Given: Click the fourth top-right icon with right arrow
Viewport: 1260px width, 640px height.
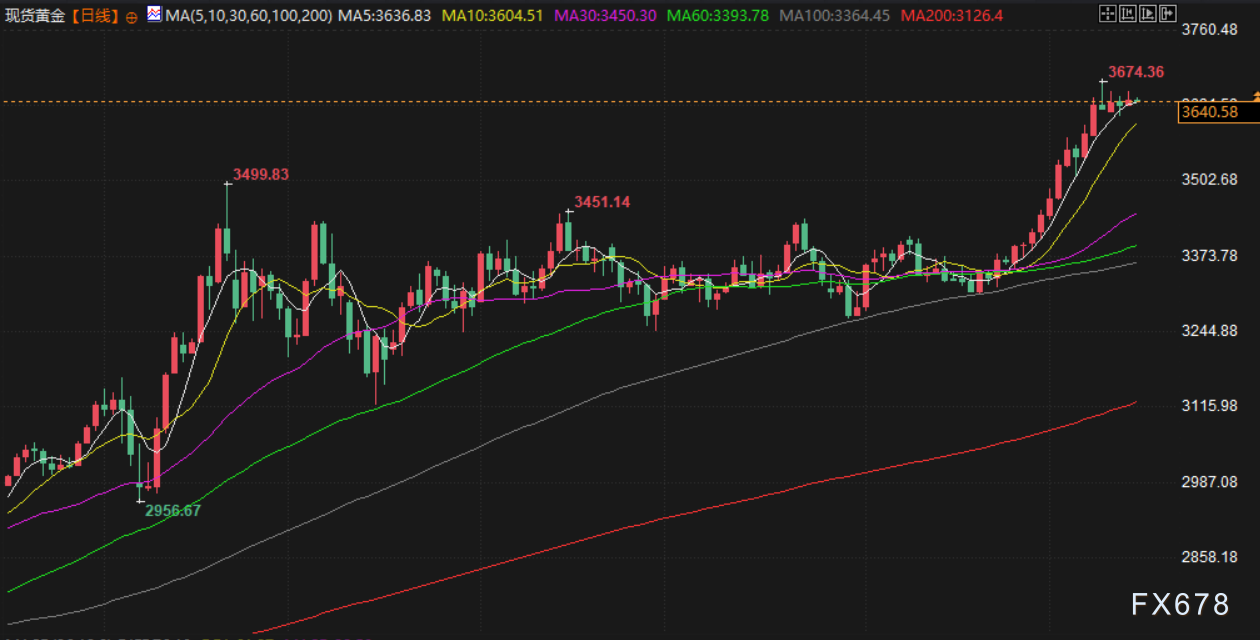Looking at the screenshot, I should [x=1167, y=14].
